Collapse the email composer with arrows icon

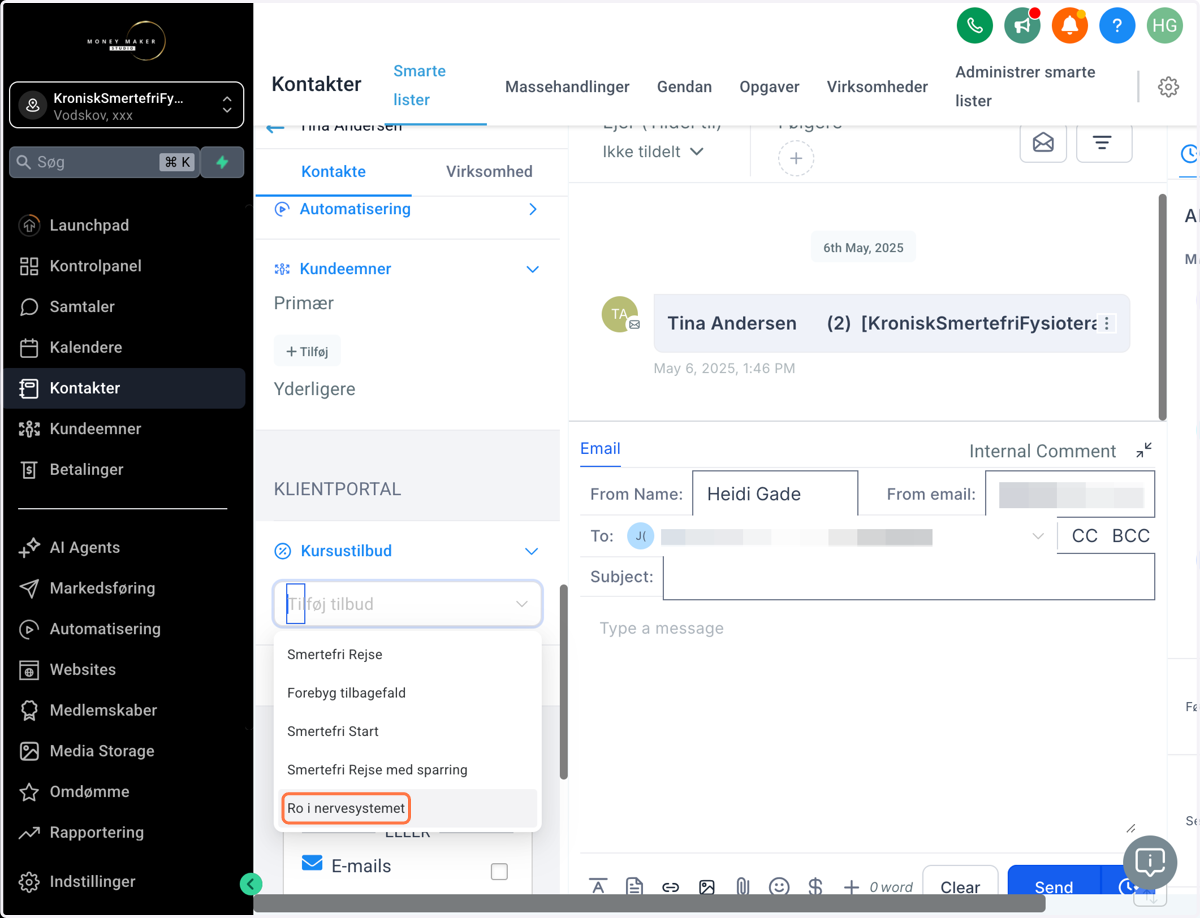click(1144, 450)
